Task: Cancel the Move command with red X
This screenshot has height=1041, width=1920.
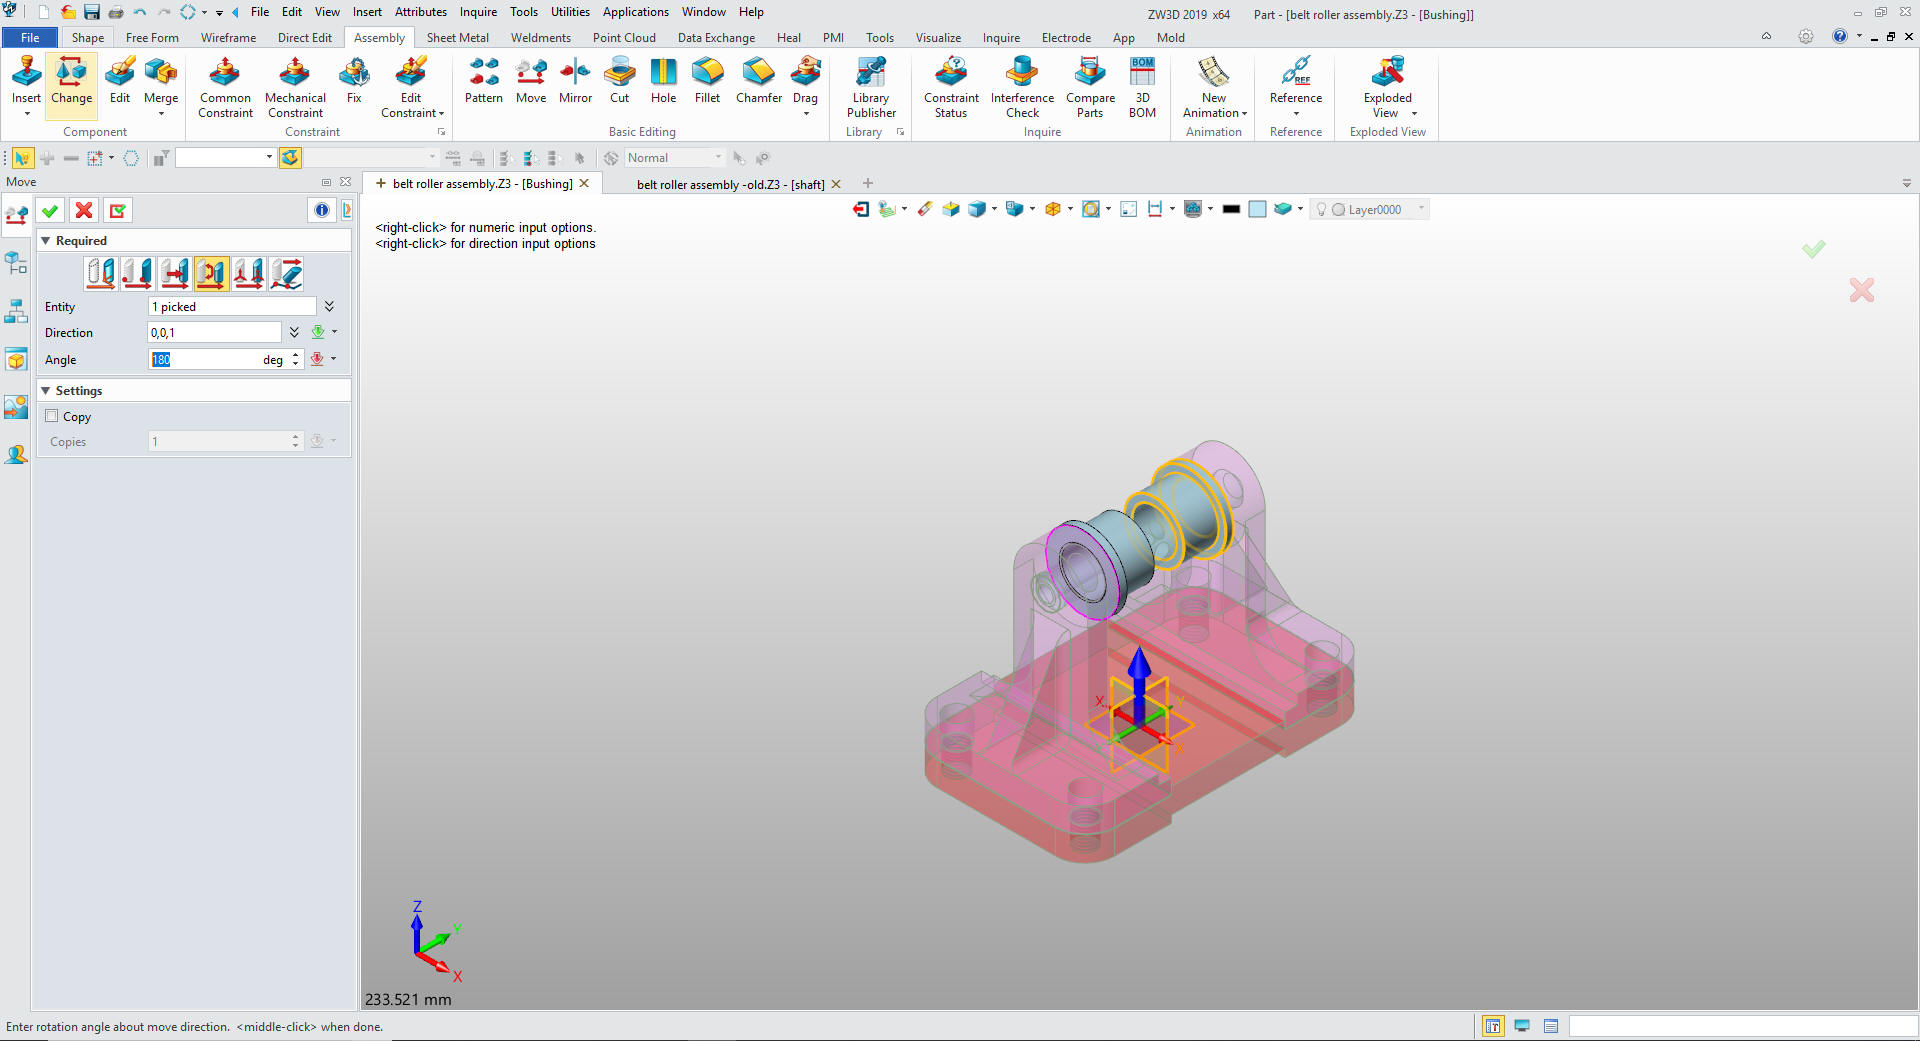Action: click(x=84, y=210)
